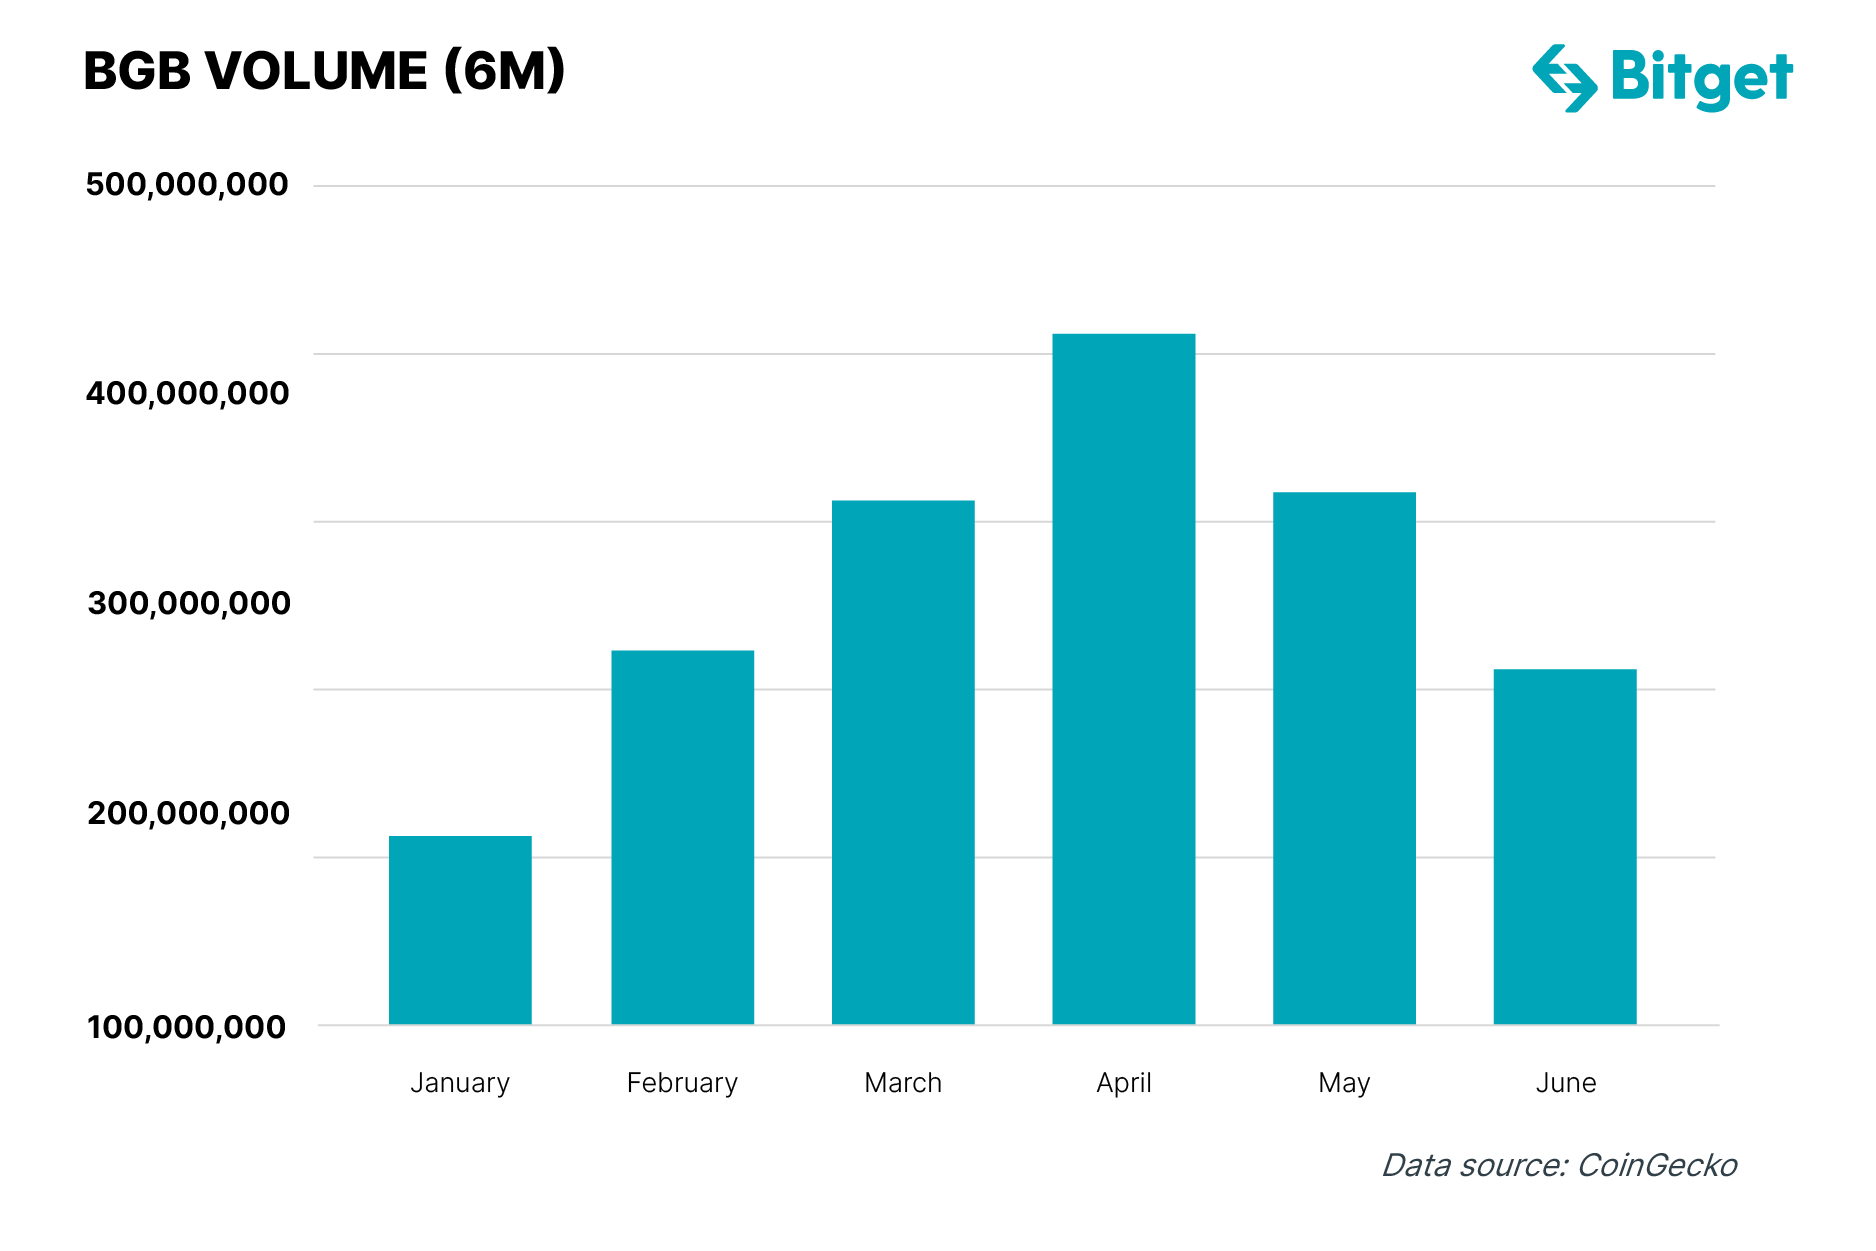Click the 100,000,000 y-axis label

point(187,1027)
